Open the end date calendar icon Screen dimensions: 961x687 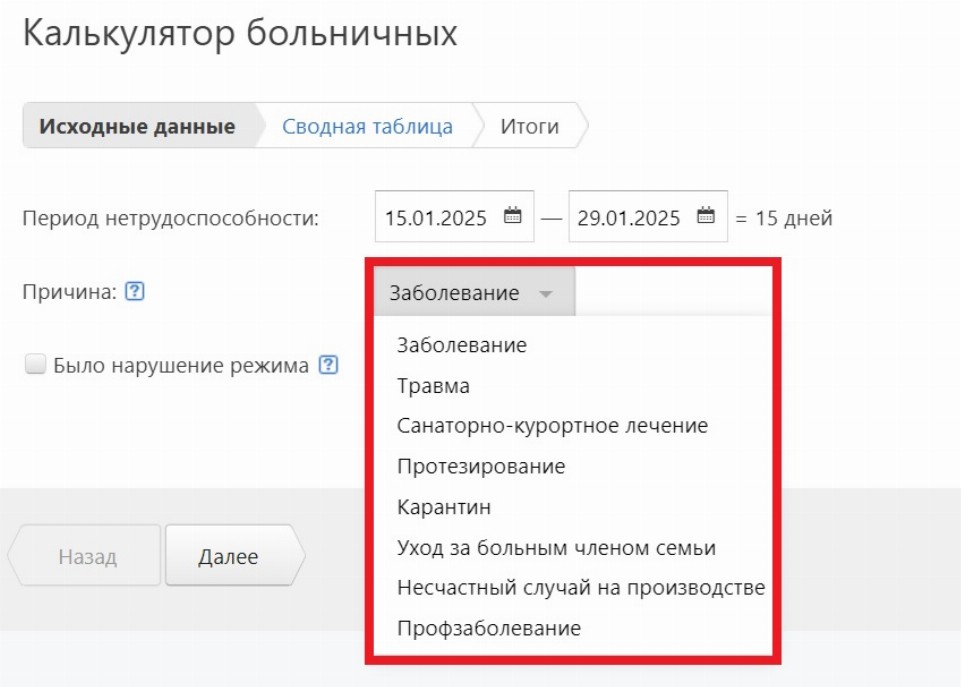pyautogui.click(x=705, y=216)
